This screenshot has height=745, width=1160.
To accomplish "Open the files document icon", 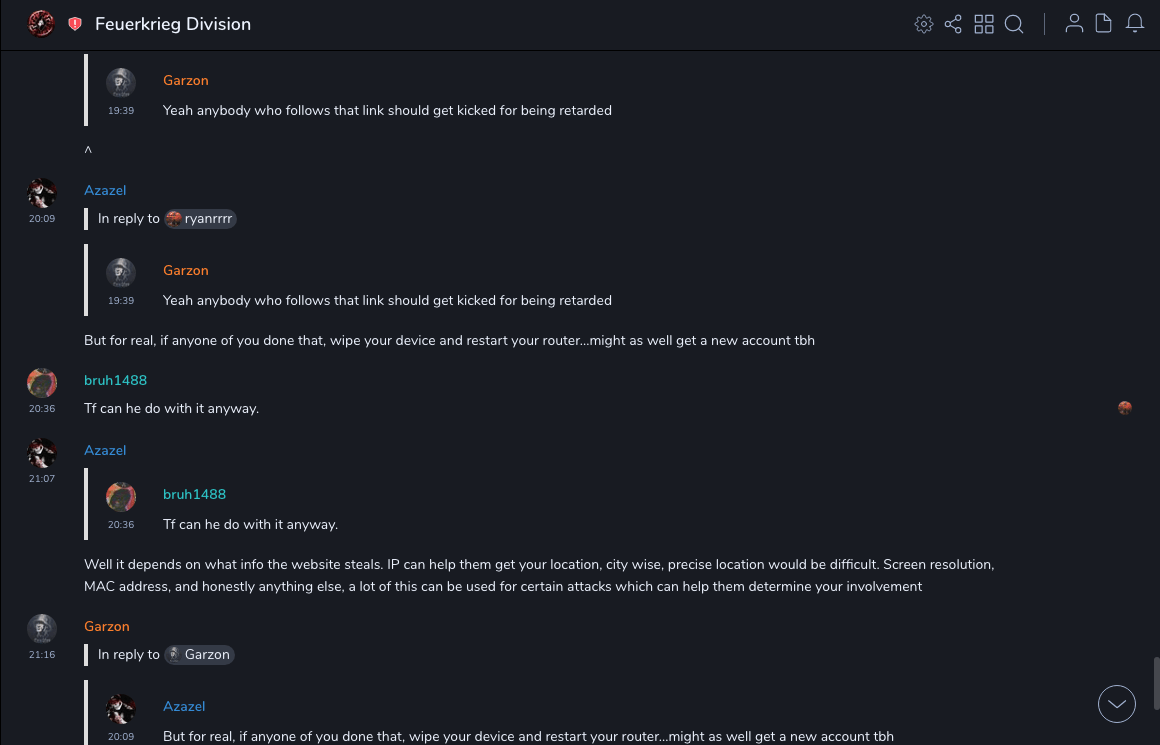I will click(1104, 24).
